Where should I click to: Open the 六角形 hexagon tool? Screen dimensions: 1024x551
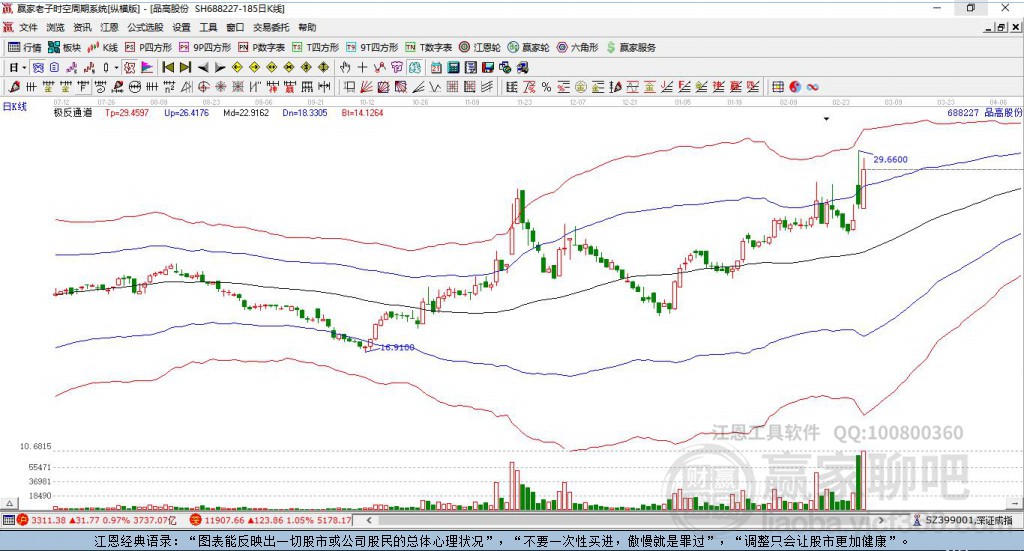click(577, 48)
